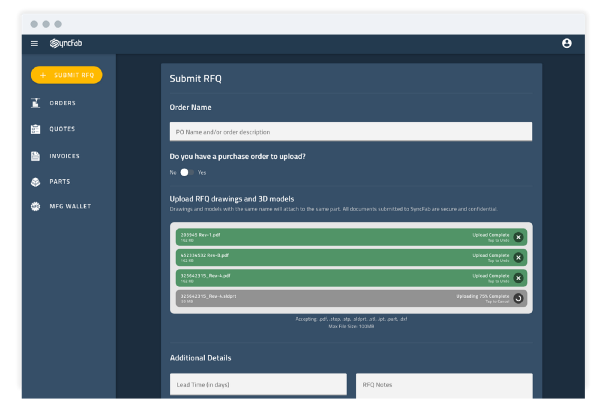Viewport: 600px width, 411px height.
Task: Click the 325642315_Rev-A.pdf file name
Action: (x=205, y=276)
